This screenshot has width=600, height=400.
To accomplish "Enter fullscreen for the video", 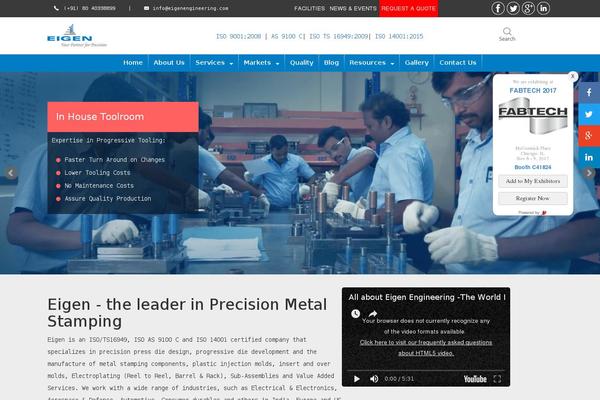I will (497, 379).
